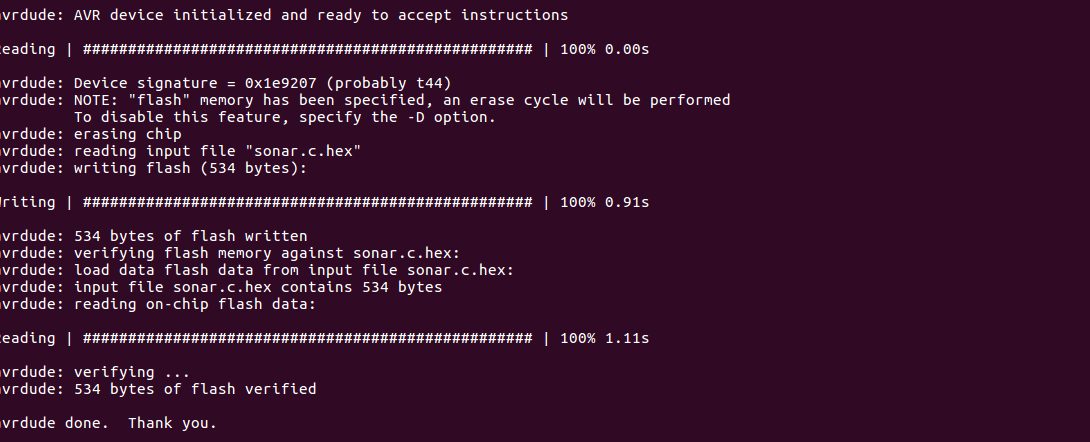Click the "100% 0.91s" writing time
Screen dimensions: 1090x442
pyautogui.click(x=605, y=202)
